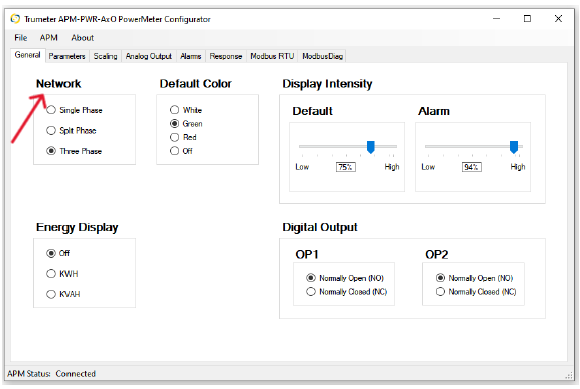Set default color to Green

click(x=186, y=124)
